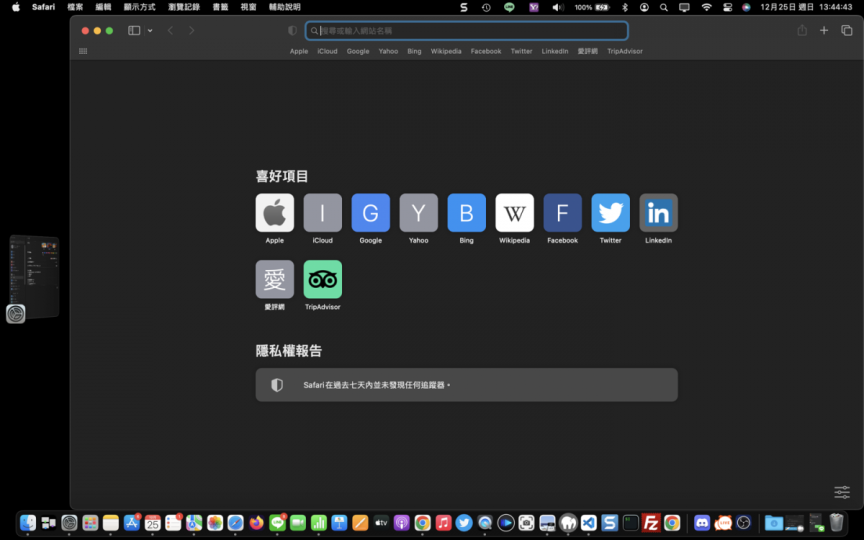
Task: Open Bluetooth status in menu bar
Action: pos(625,7)
